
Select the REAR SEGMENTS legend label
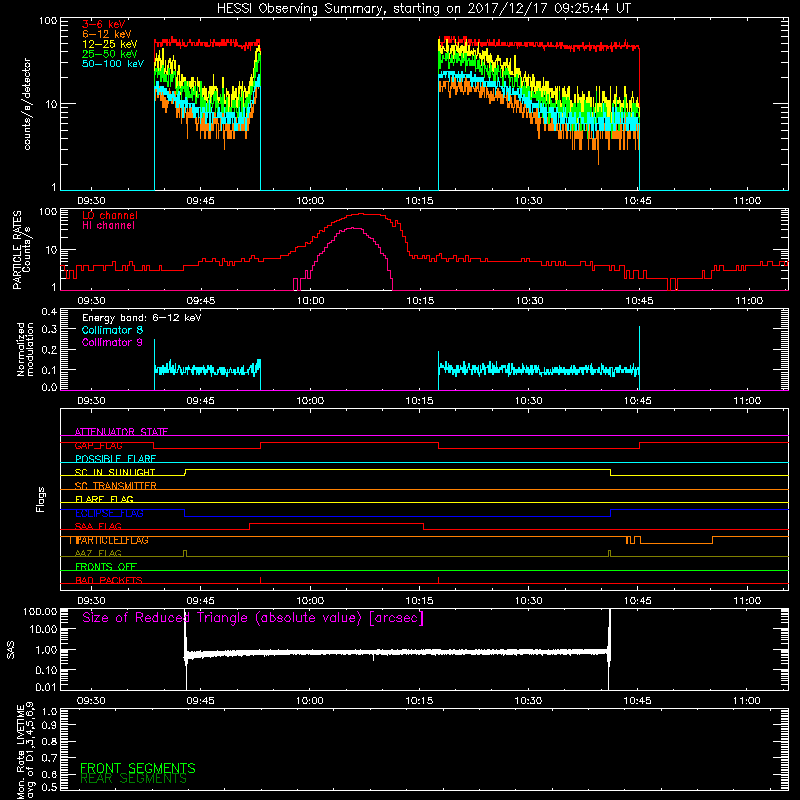133,779
